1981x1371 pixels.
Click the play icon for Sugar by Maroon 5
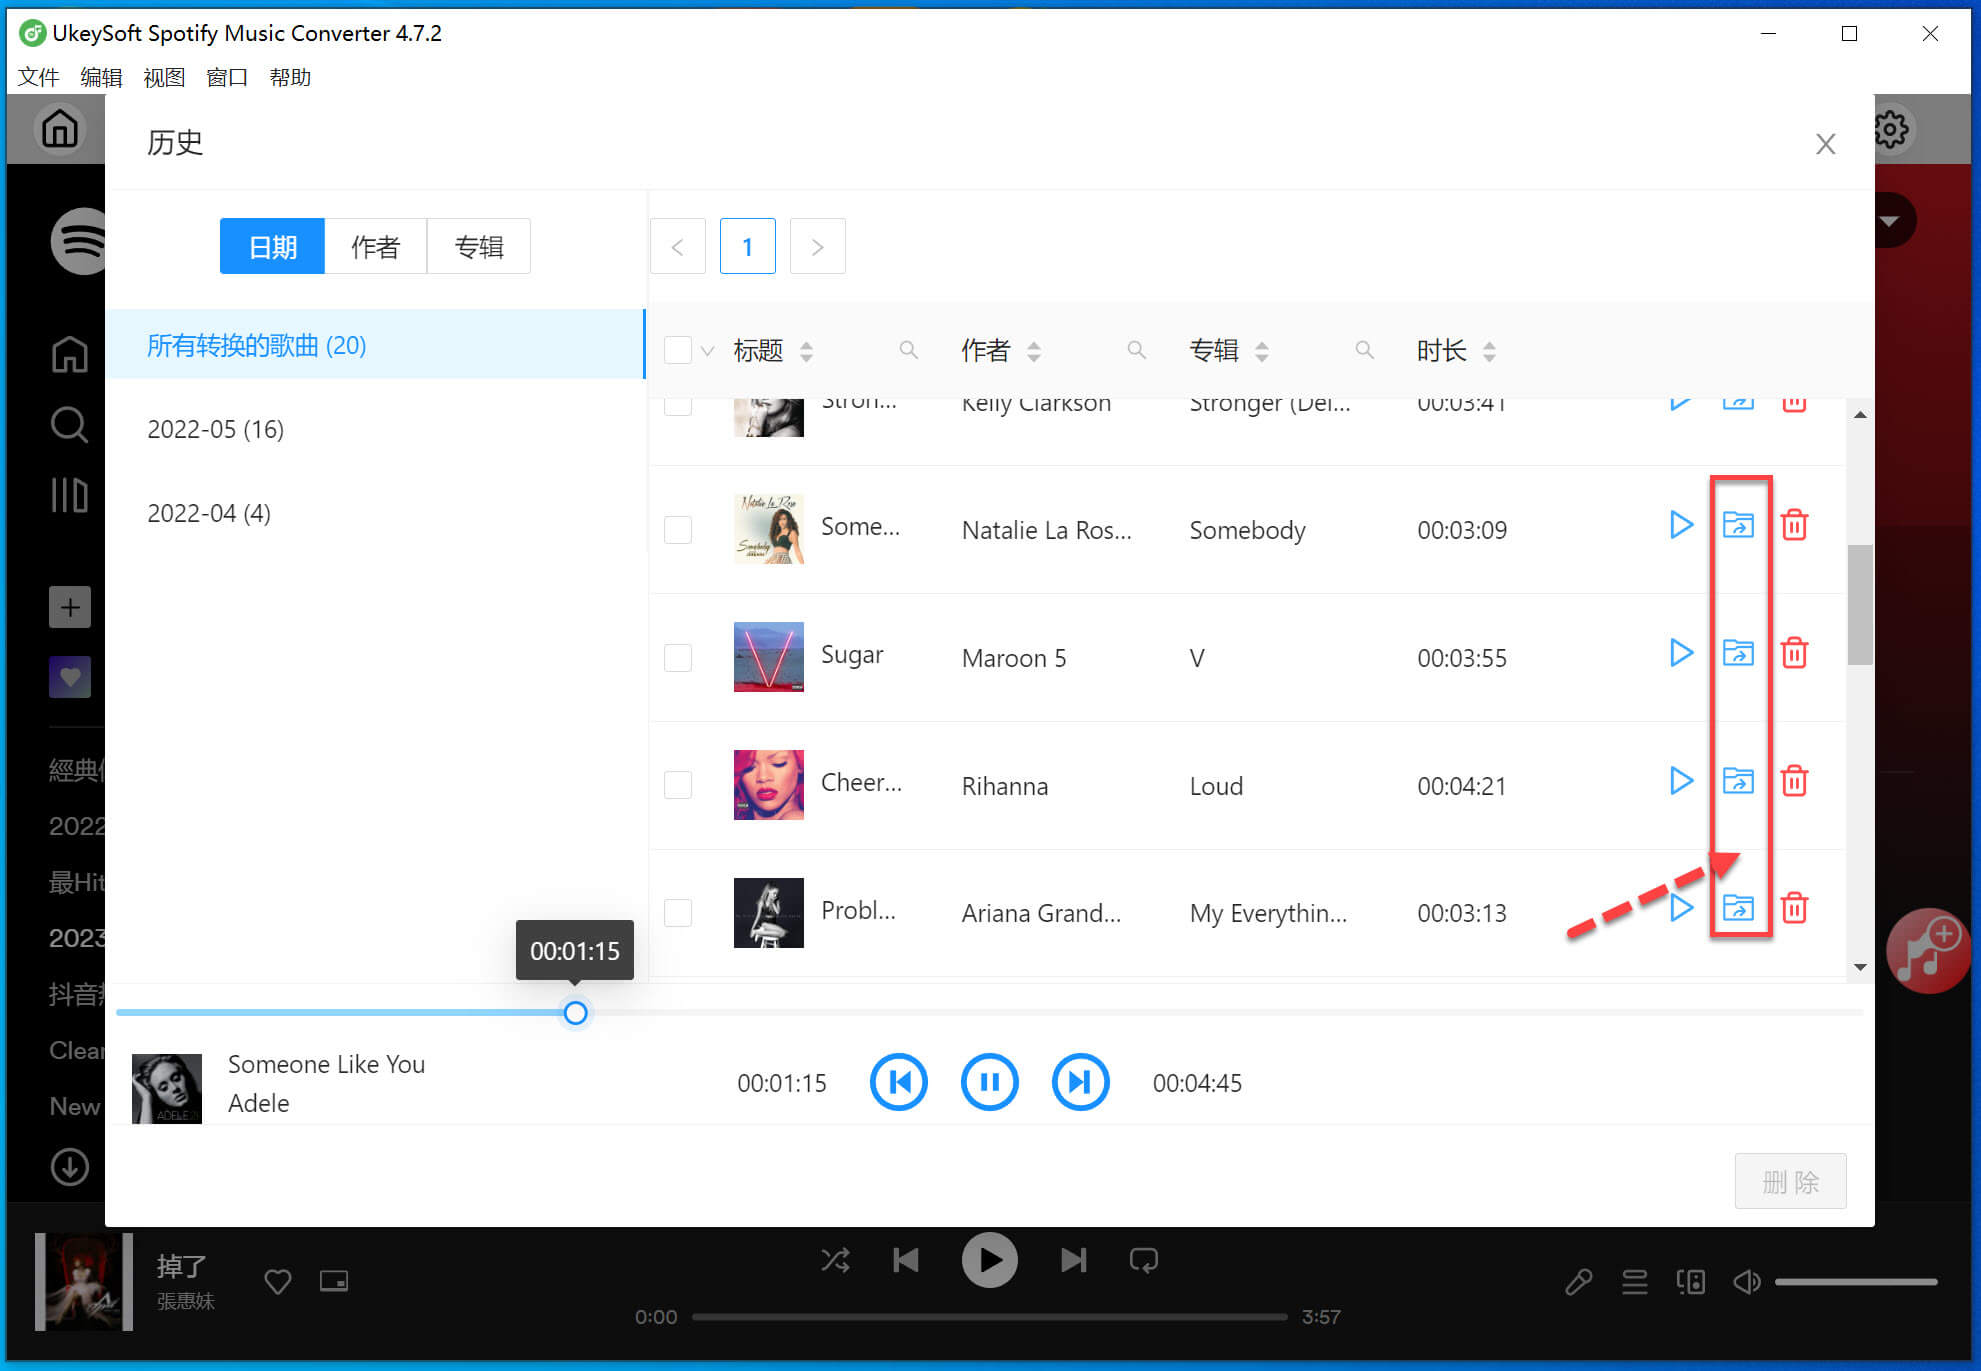coord(1681,653)
